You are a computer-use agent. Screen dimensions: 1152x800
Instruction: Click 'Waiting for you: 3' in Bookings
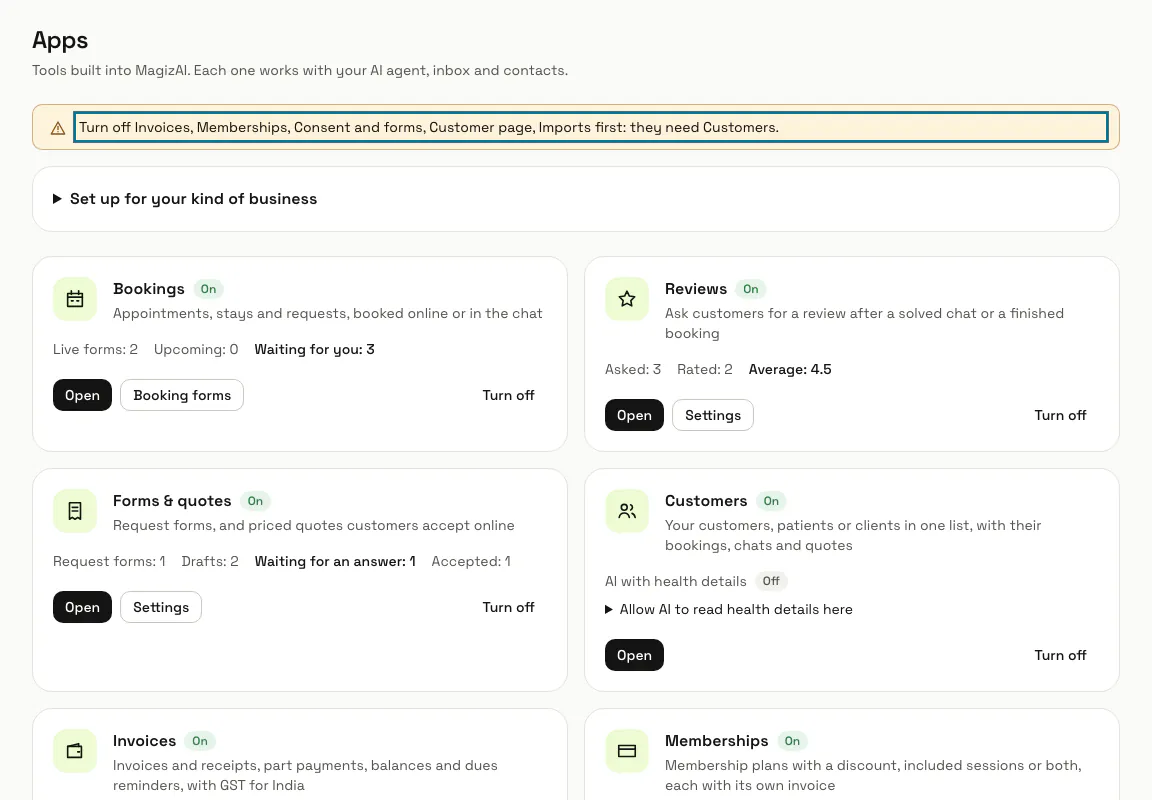pyautogui.click(x=314, y=350)
